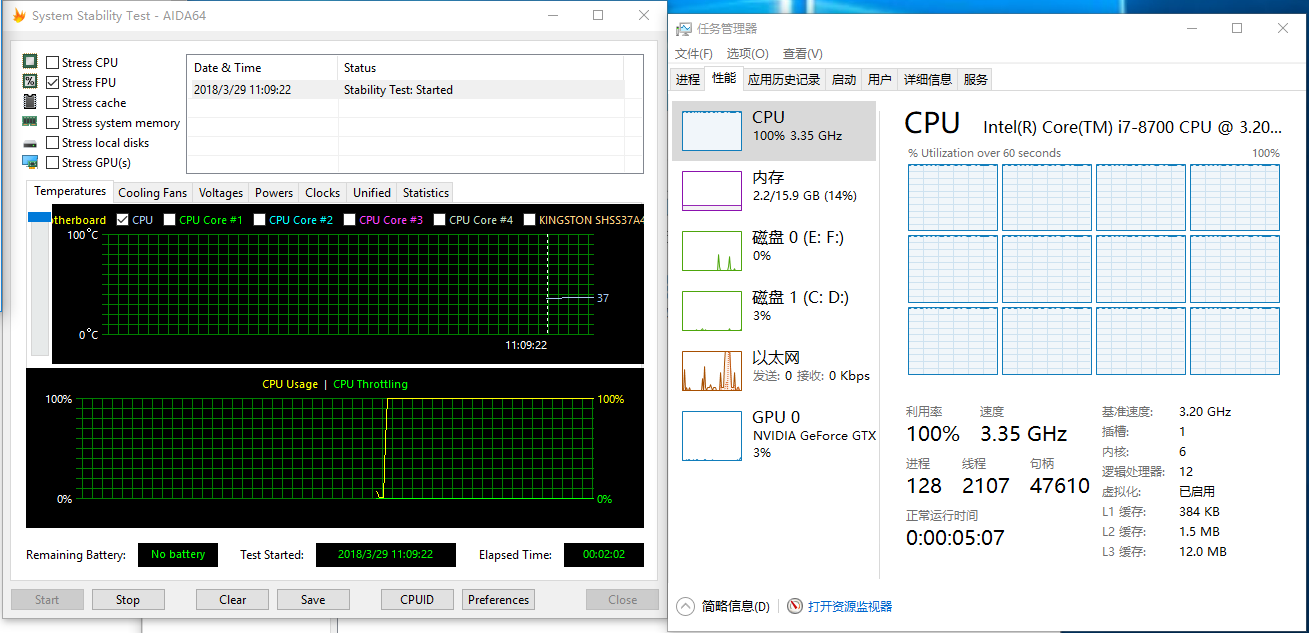Click the 'No battery' status value

click(x=178, y=554)
